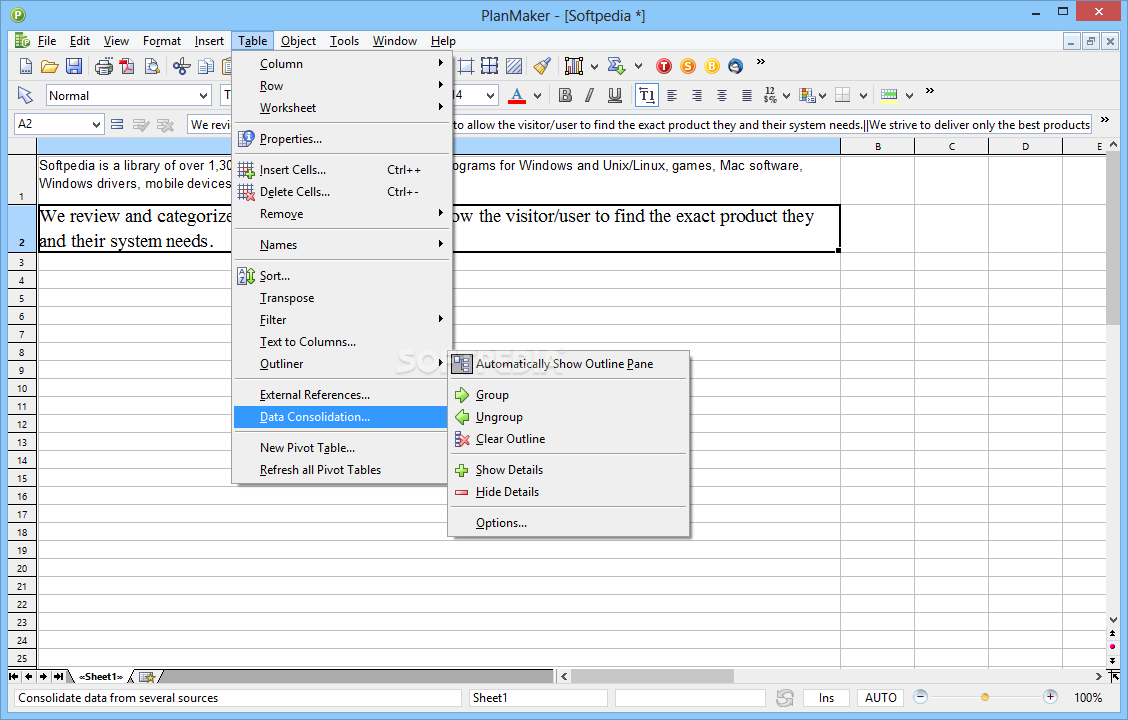Click the Export as PDF icon
1128x720 pixels.
point(127,67)
